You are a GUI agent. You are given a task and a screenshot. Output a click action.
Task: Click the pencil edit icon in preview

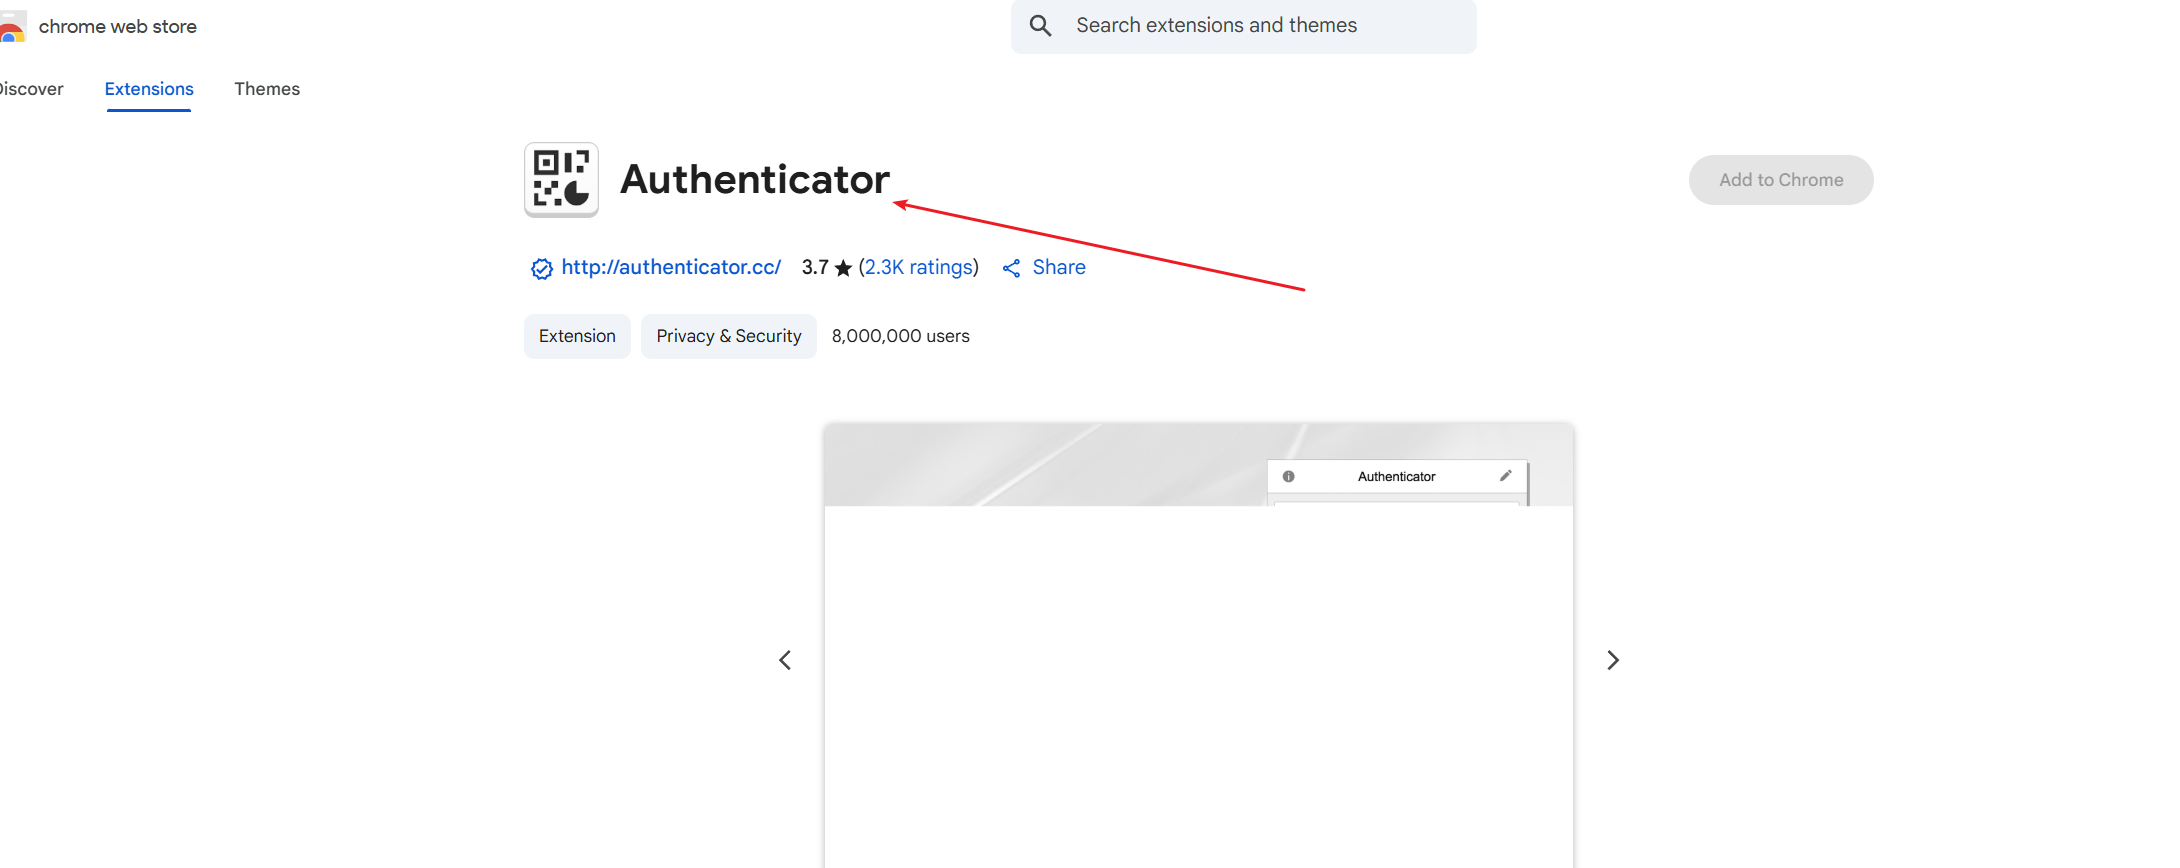pyautogui.click(x=1505, y=476)
